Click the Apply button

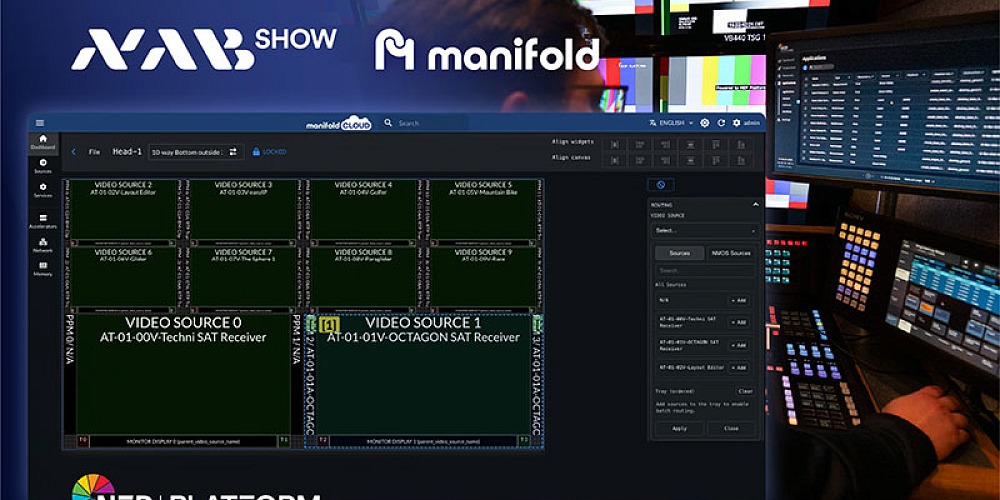(679, 429)
